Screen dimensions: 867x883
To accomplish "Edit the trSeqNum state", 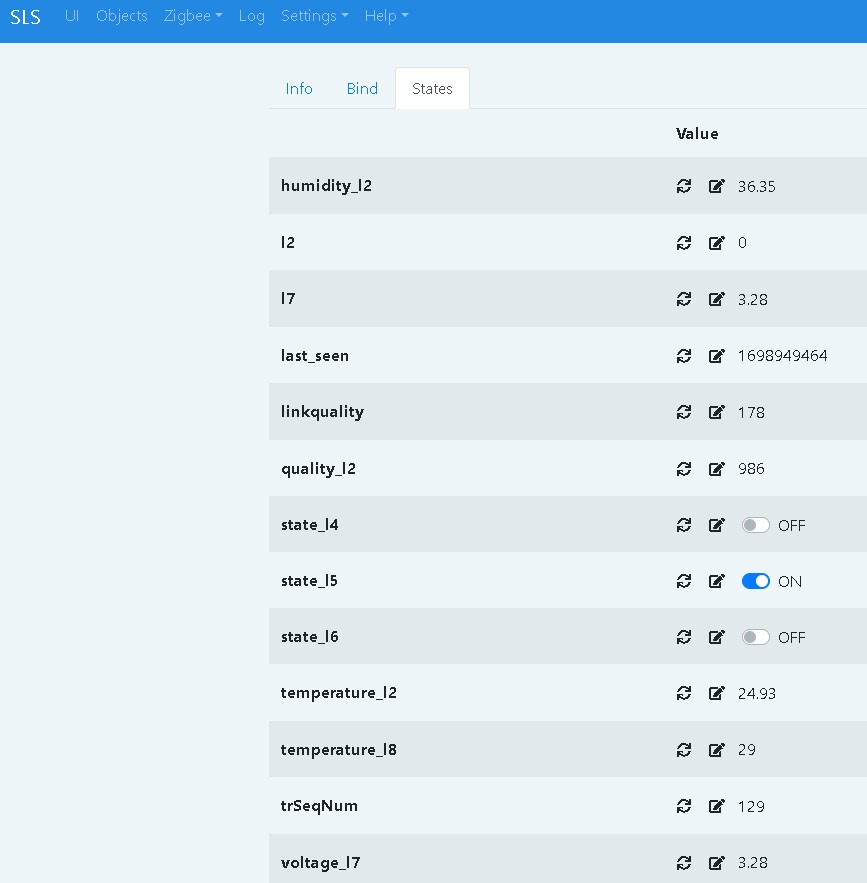I will point(716,806).
